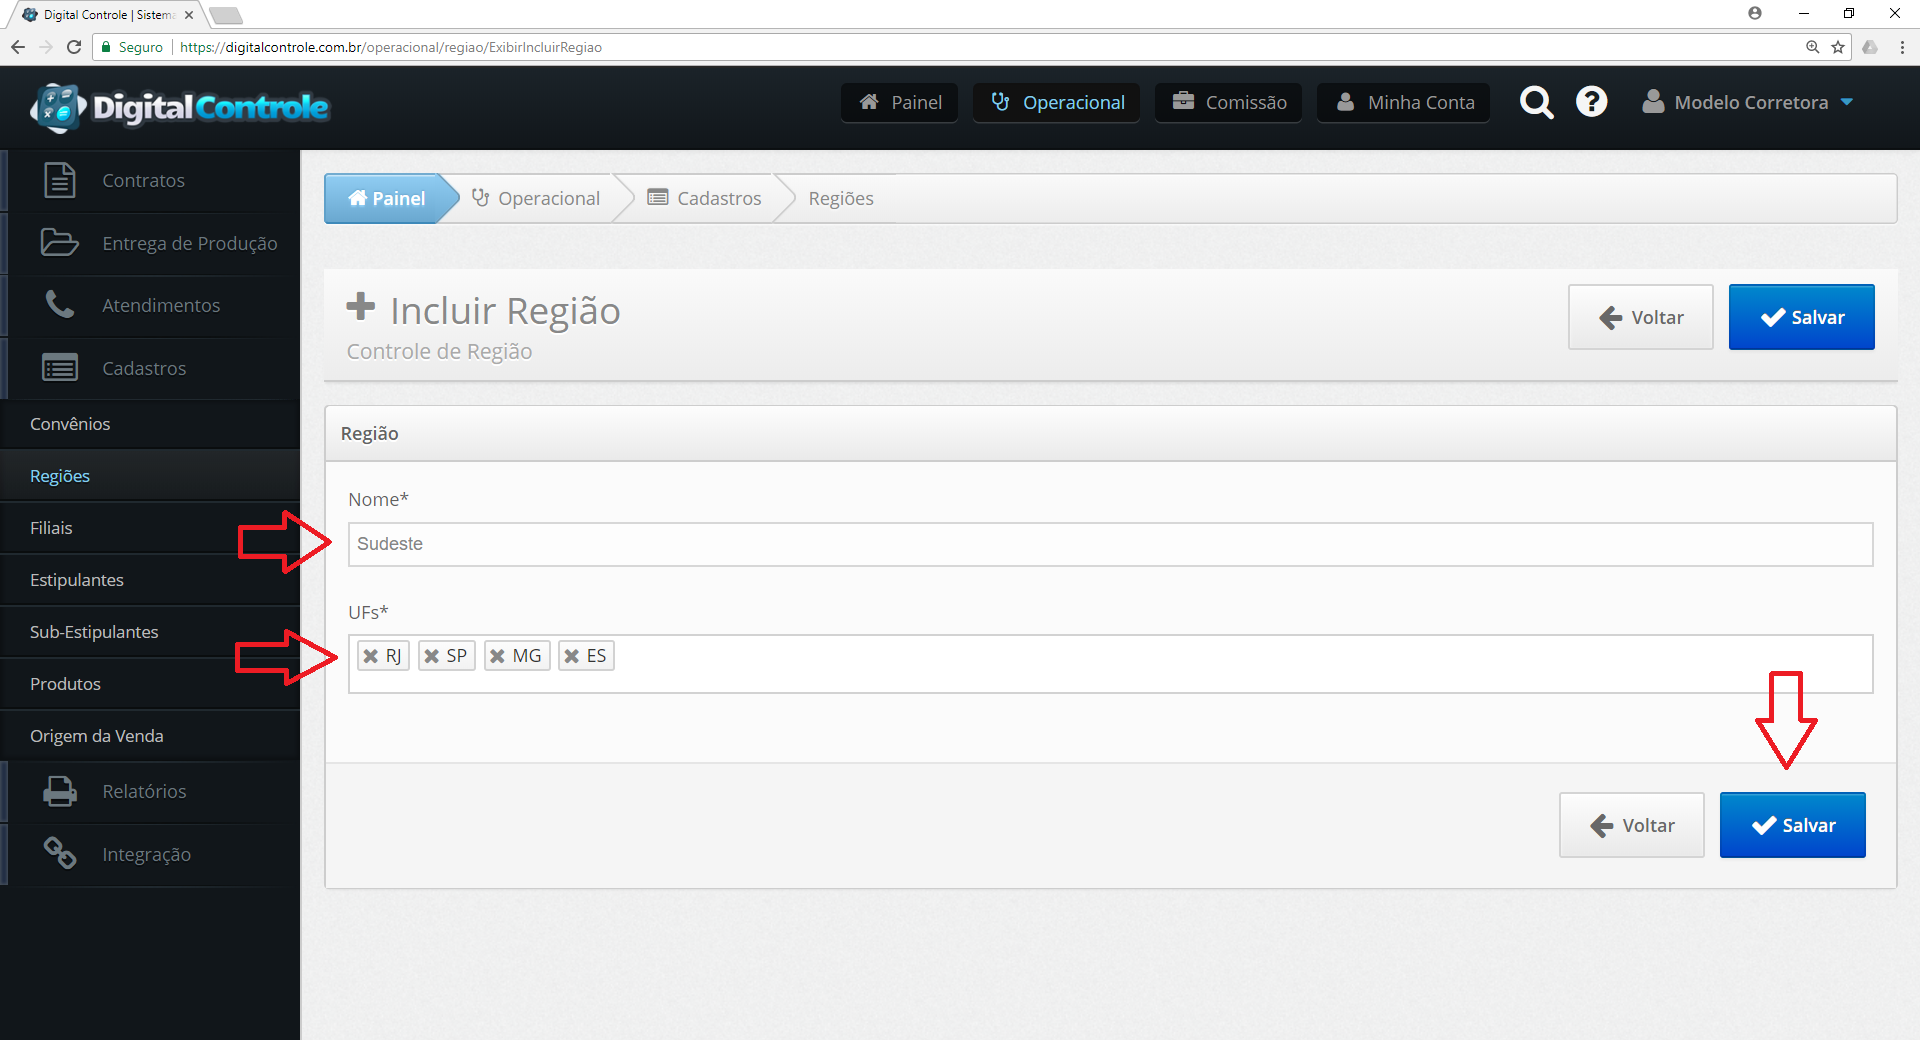
Task: Click the Regiões breadcrumb
Action: (841, 198)
